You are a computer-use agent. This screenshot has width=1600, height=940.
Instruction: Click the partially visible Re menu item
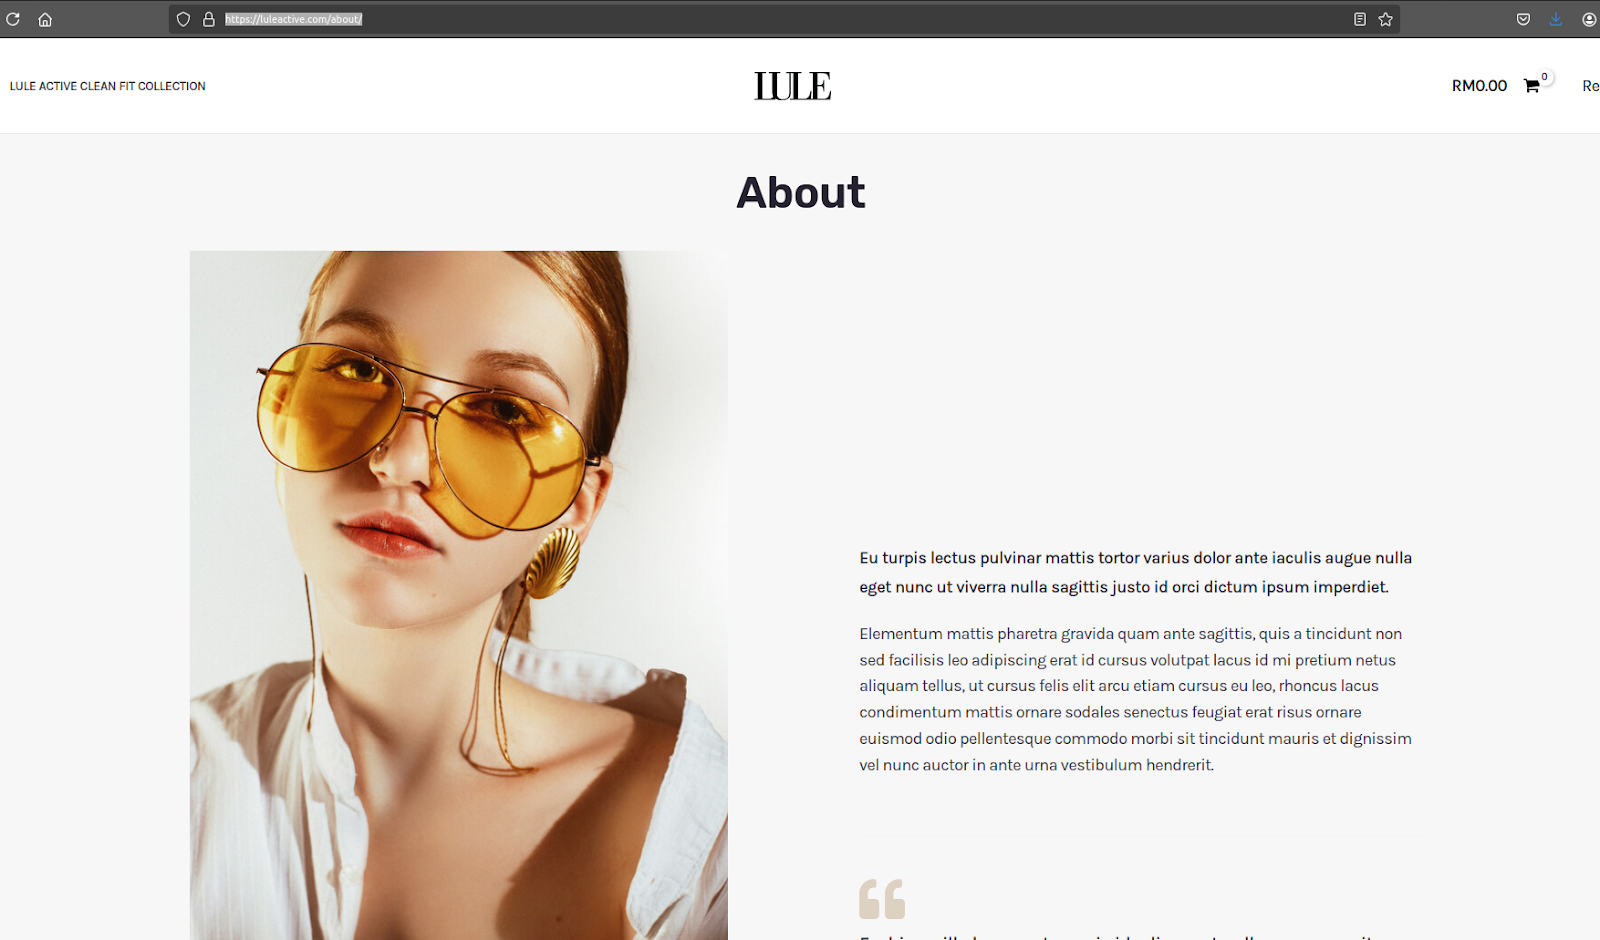1590,86
